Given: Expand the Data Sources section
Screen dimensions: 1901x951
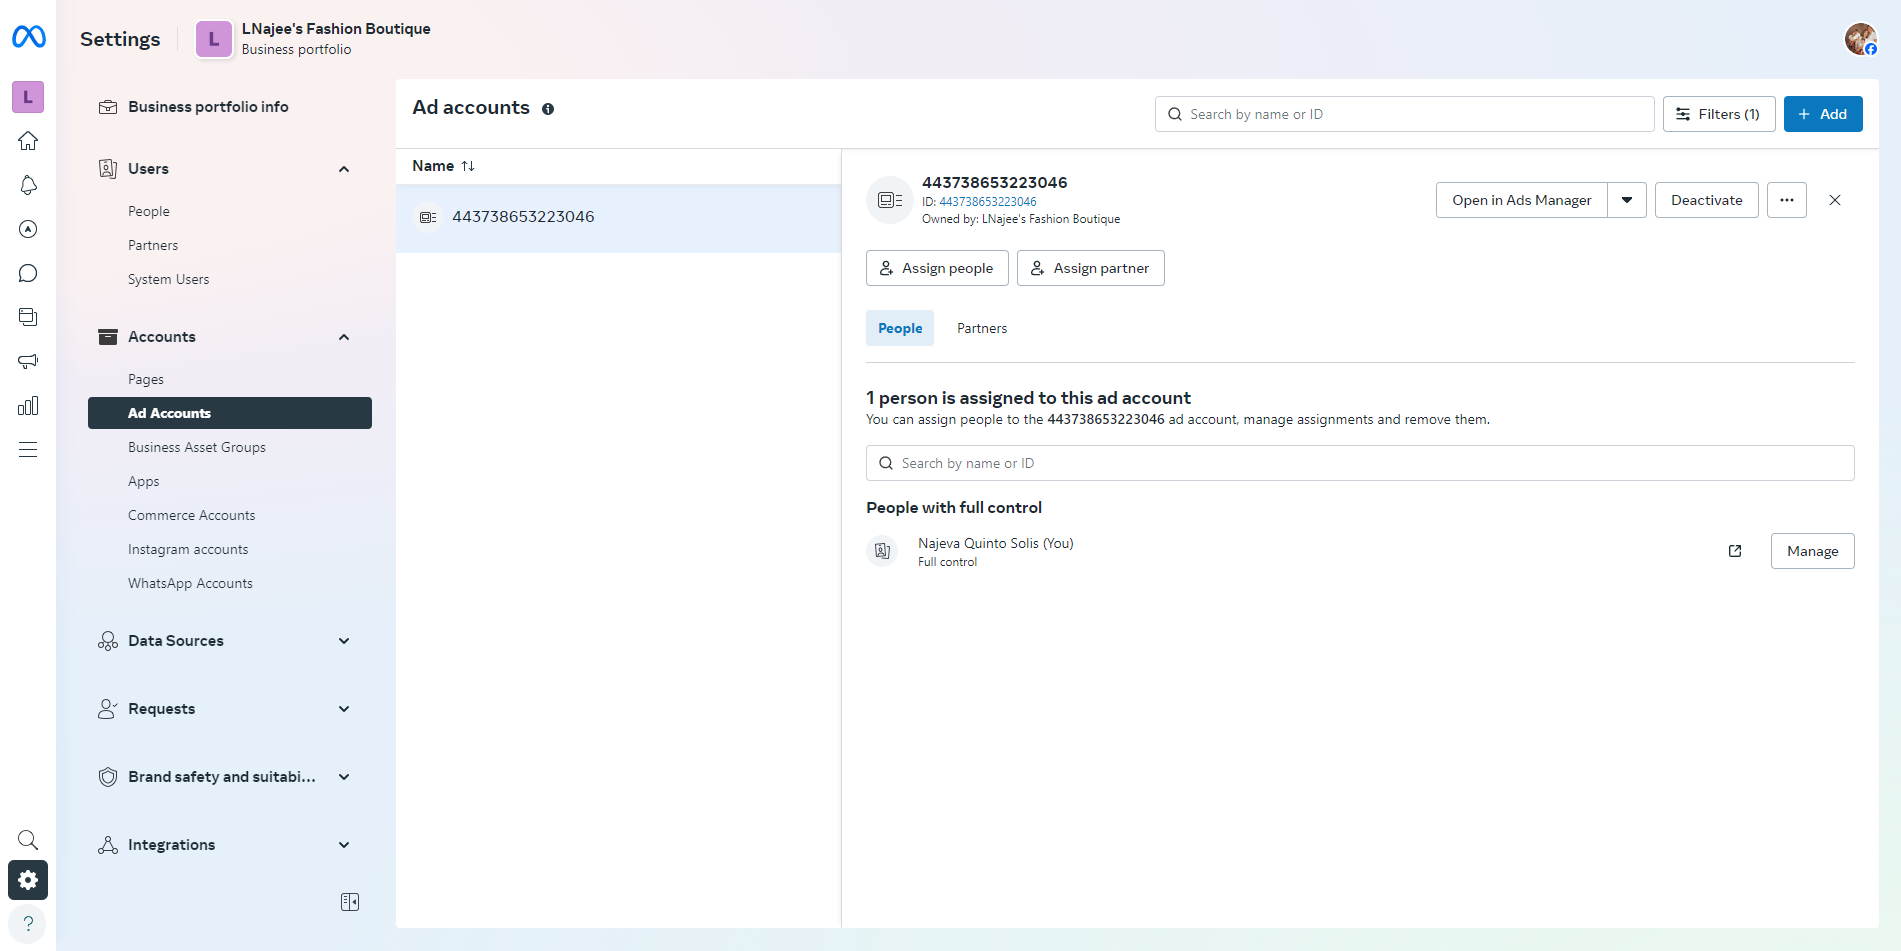Looking at the screenshot, I should click(344, 641).
